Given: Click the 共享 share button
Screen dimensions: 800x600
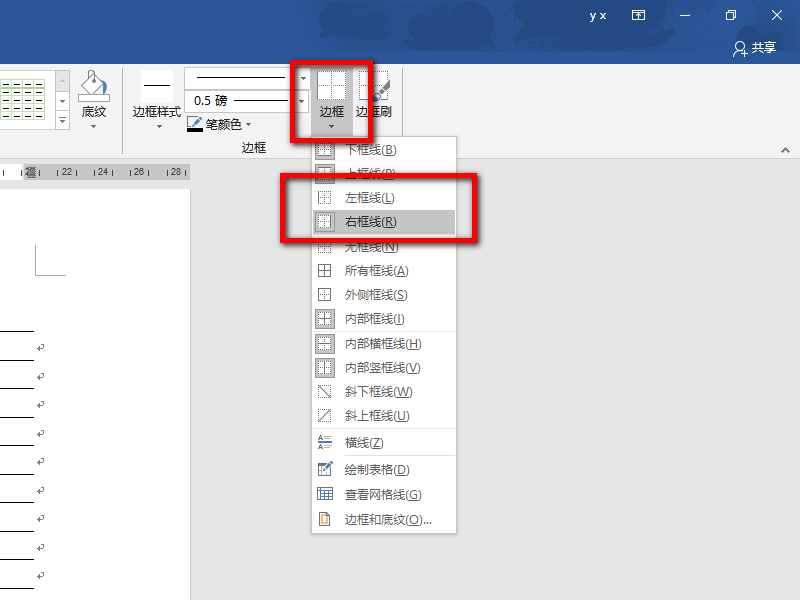Looking at the screenshot, I should pyautogui.click(x=755, y=48).
